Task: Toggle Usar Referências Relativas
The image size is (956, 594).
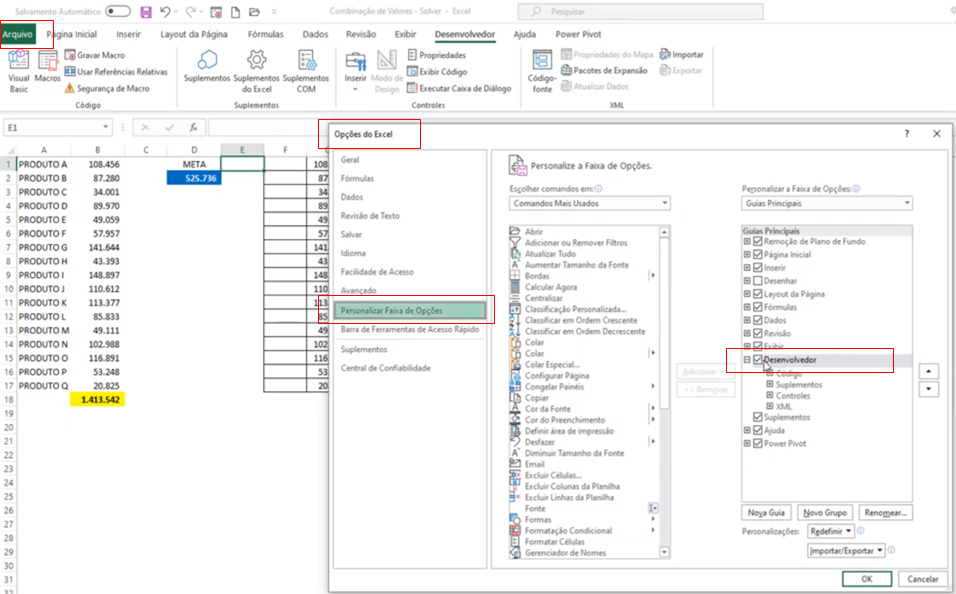Action: (x=116, y=71)
